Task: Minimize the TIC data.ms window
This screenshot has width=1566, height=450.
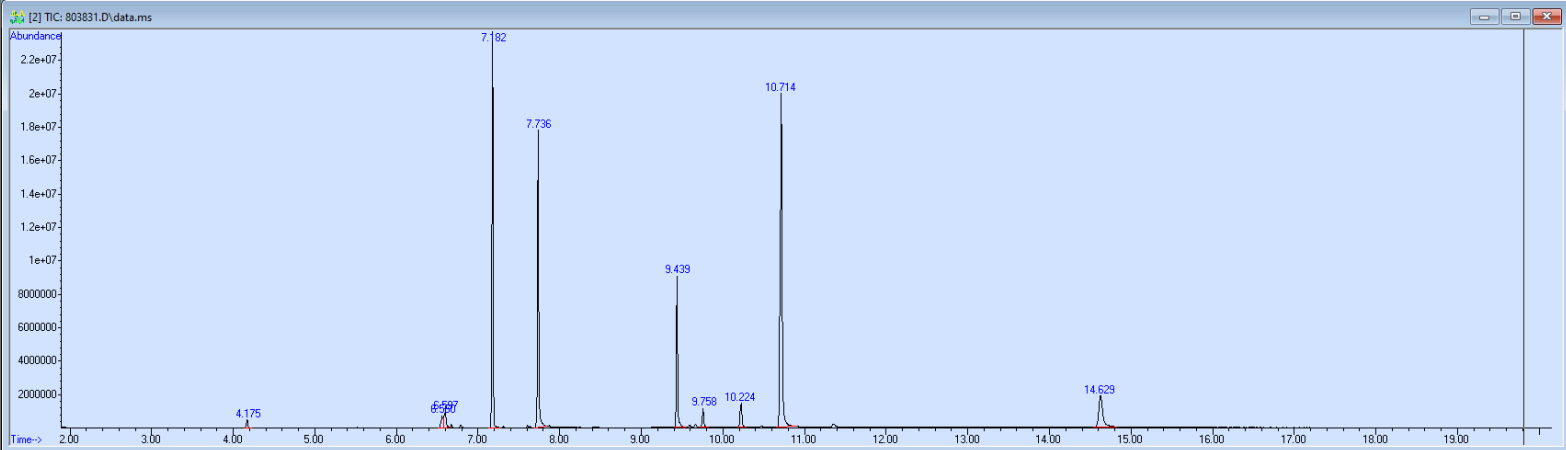Action: [x=1484, y=16]
